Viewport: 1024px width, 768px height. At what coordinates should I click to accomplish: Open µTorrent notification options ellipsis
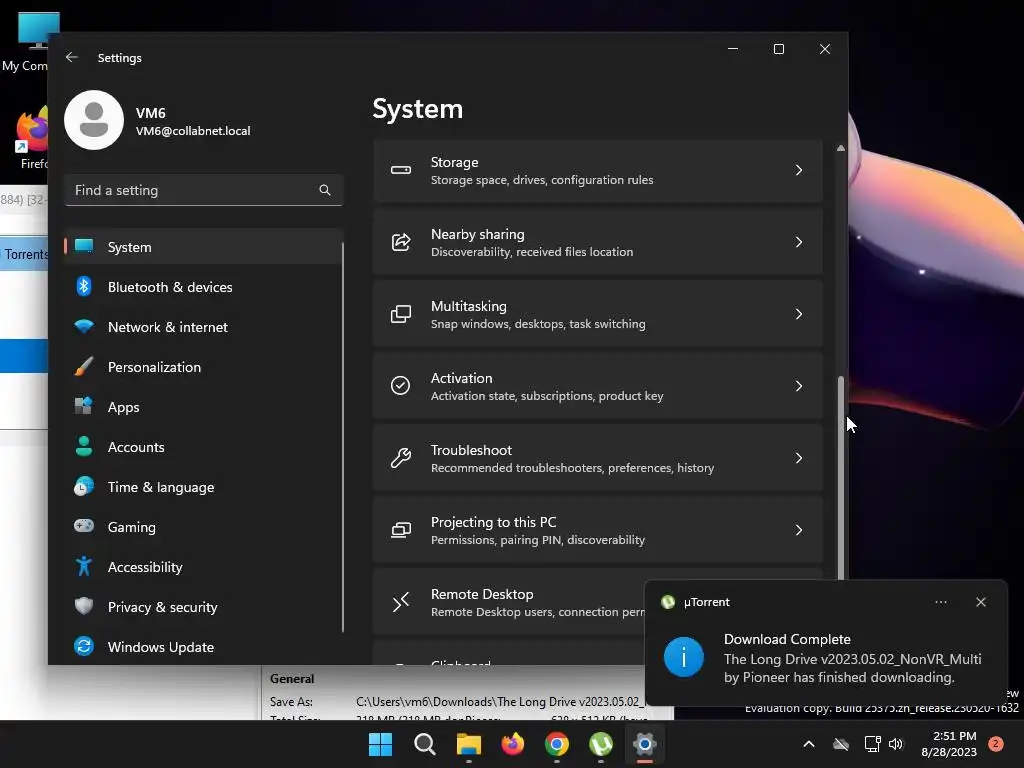[940, 602]
